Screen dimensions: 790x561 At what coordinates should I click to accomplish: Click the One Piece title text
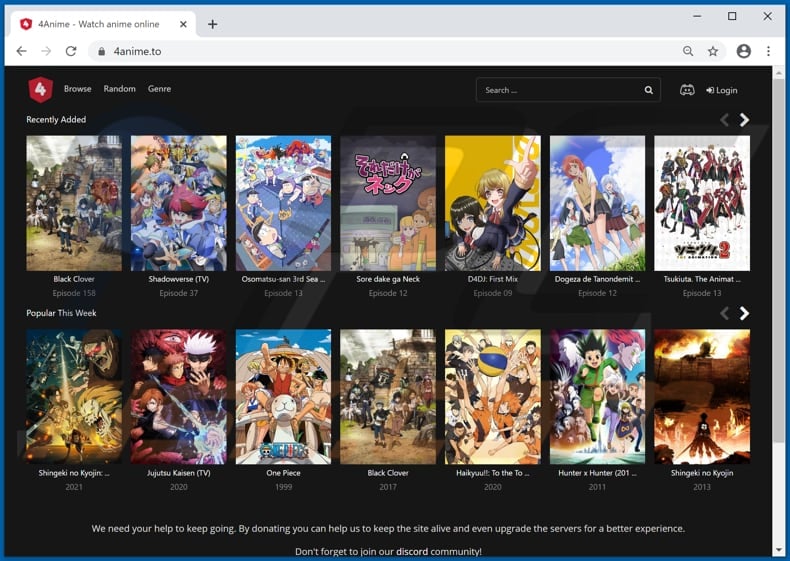tap(283, 473)
